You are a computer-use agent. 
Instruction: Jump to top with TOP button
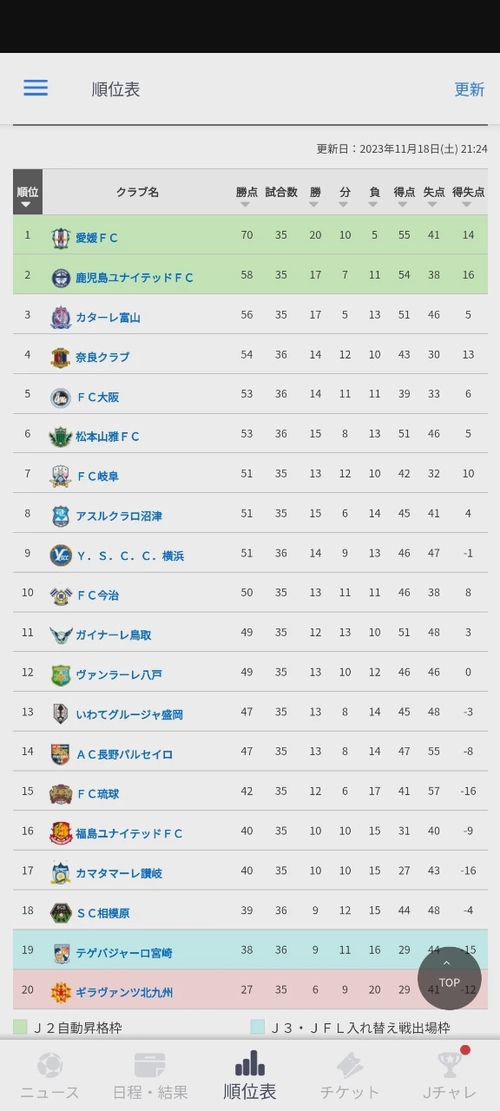click(x=450, y=978)
